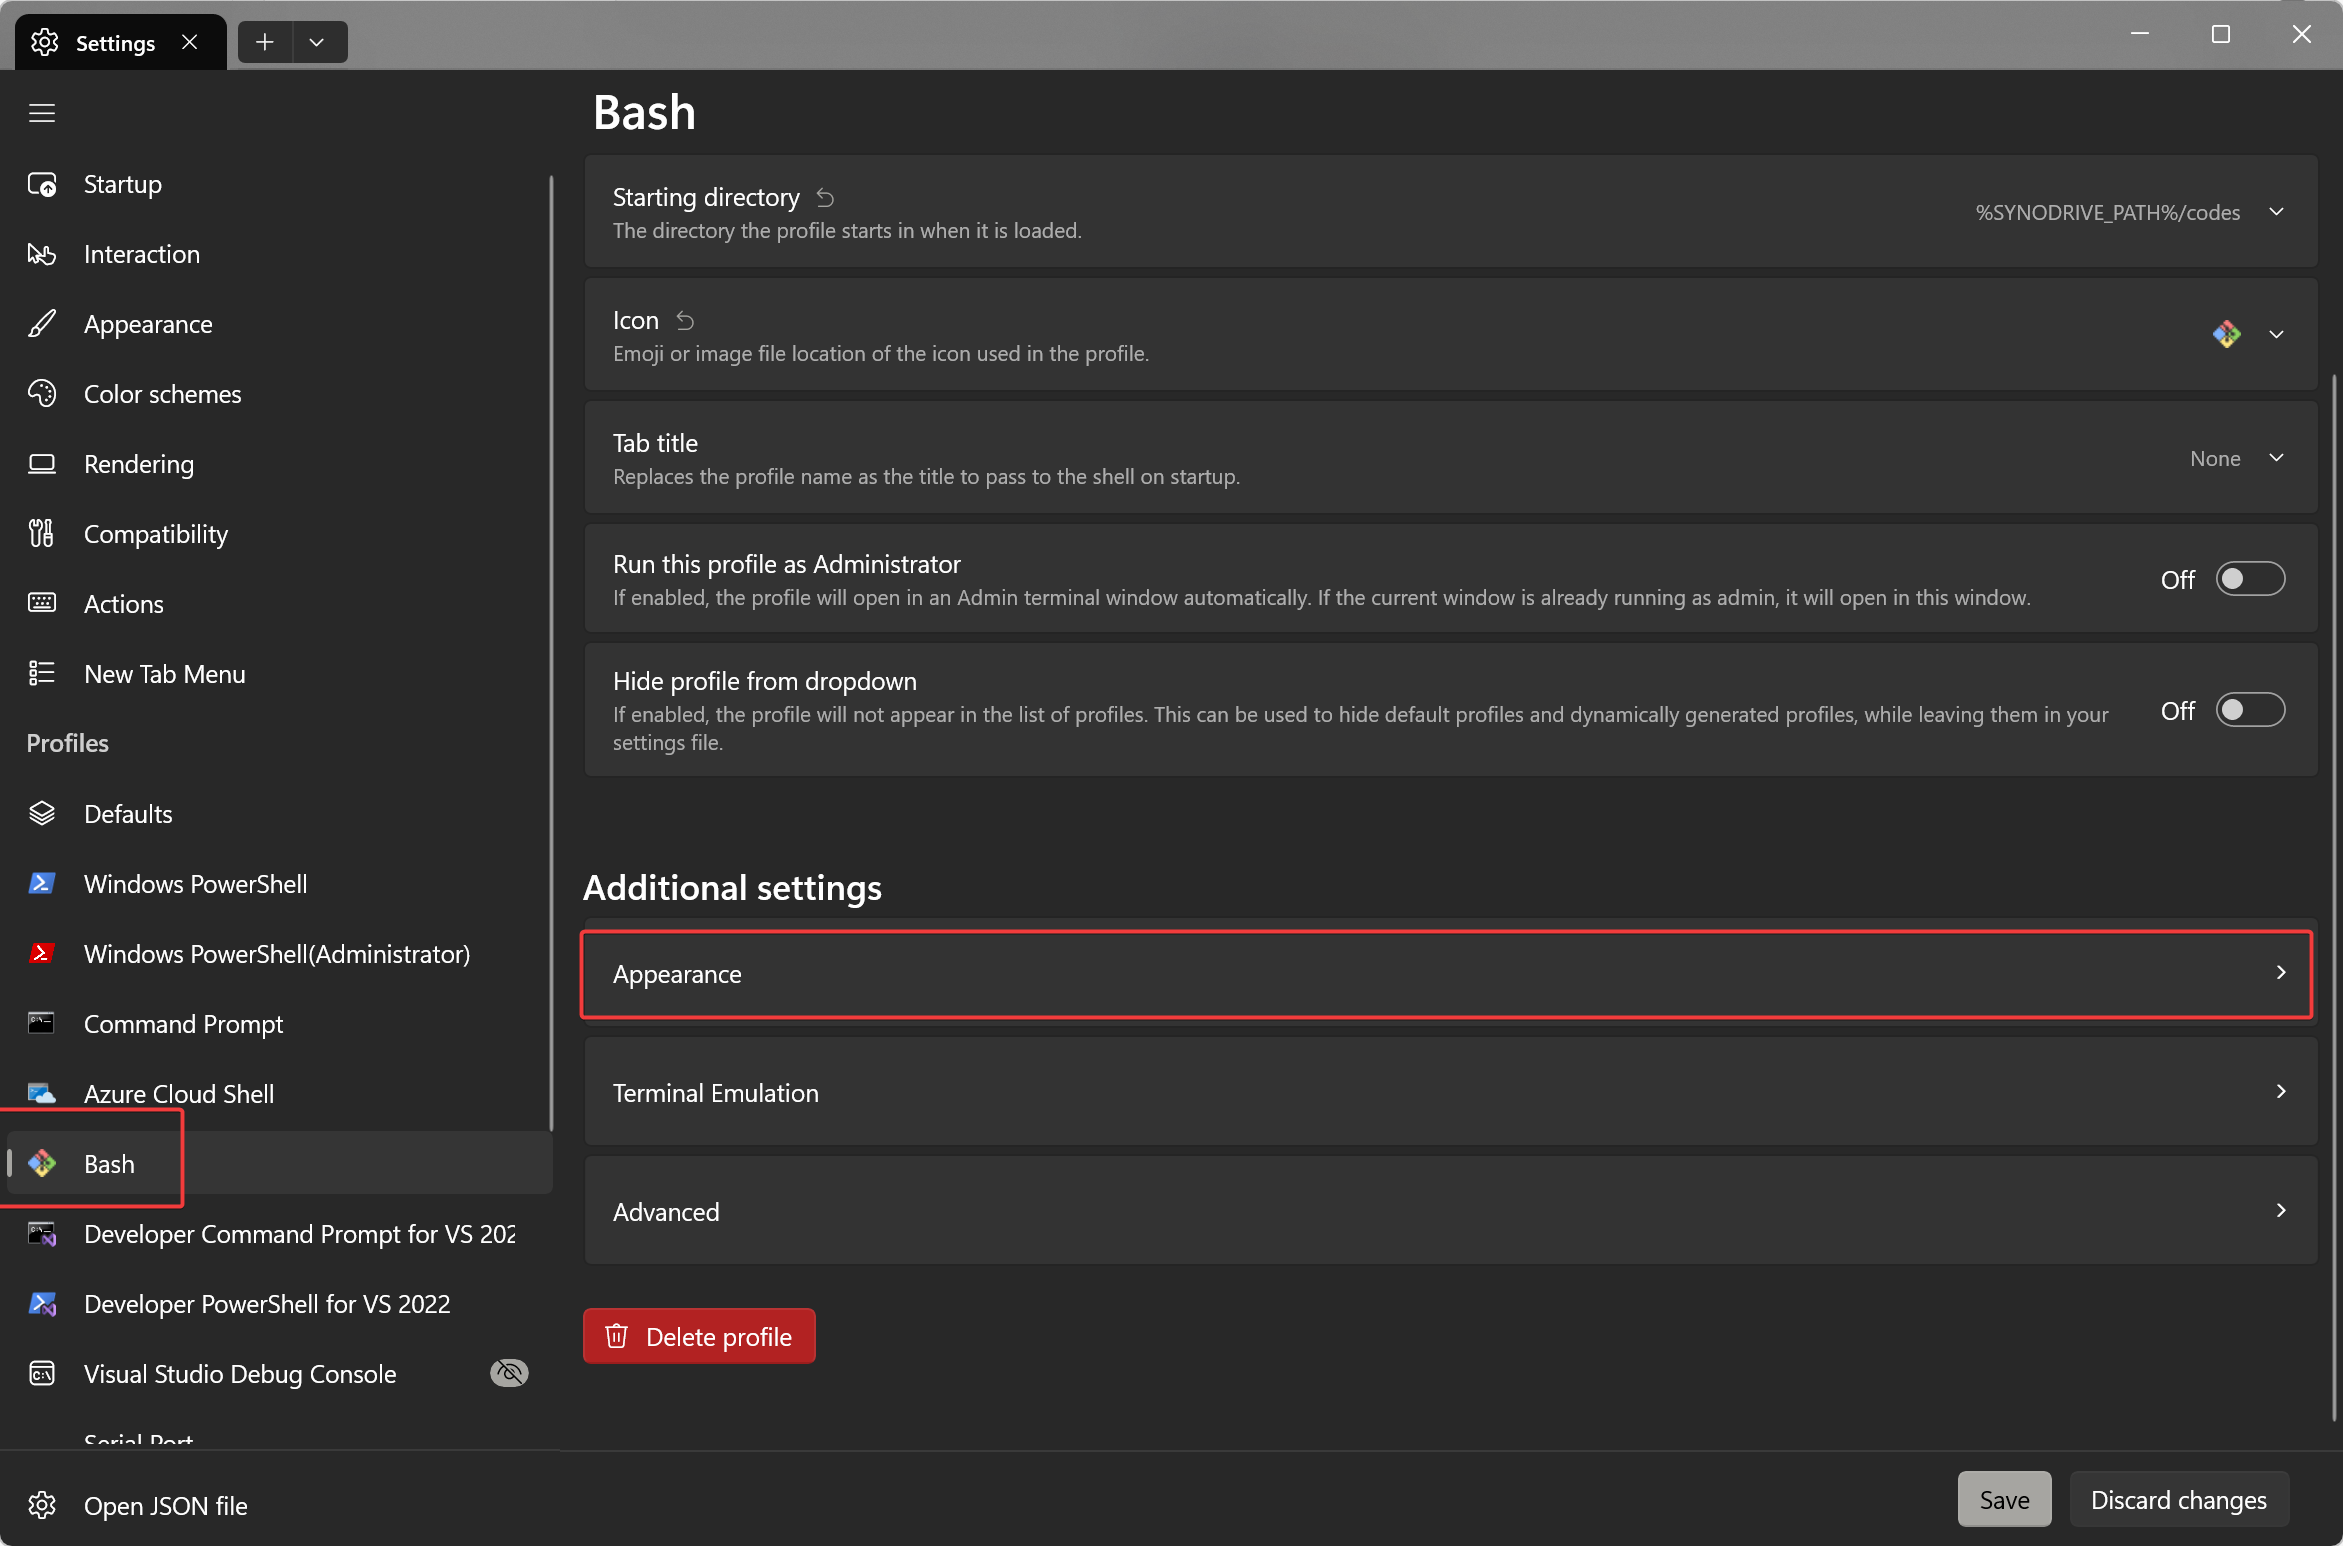The width and height of the screenshot is (2343, 1546).
Task: Expand the Appearance additional settings
Action: pyautogui.click(x=1447, y=973)
